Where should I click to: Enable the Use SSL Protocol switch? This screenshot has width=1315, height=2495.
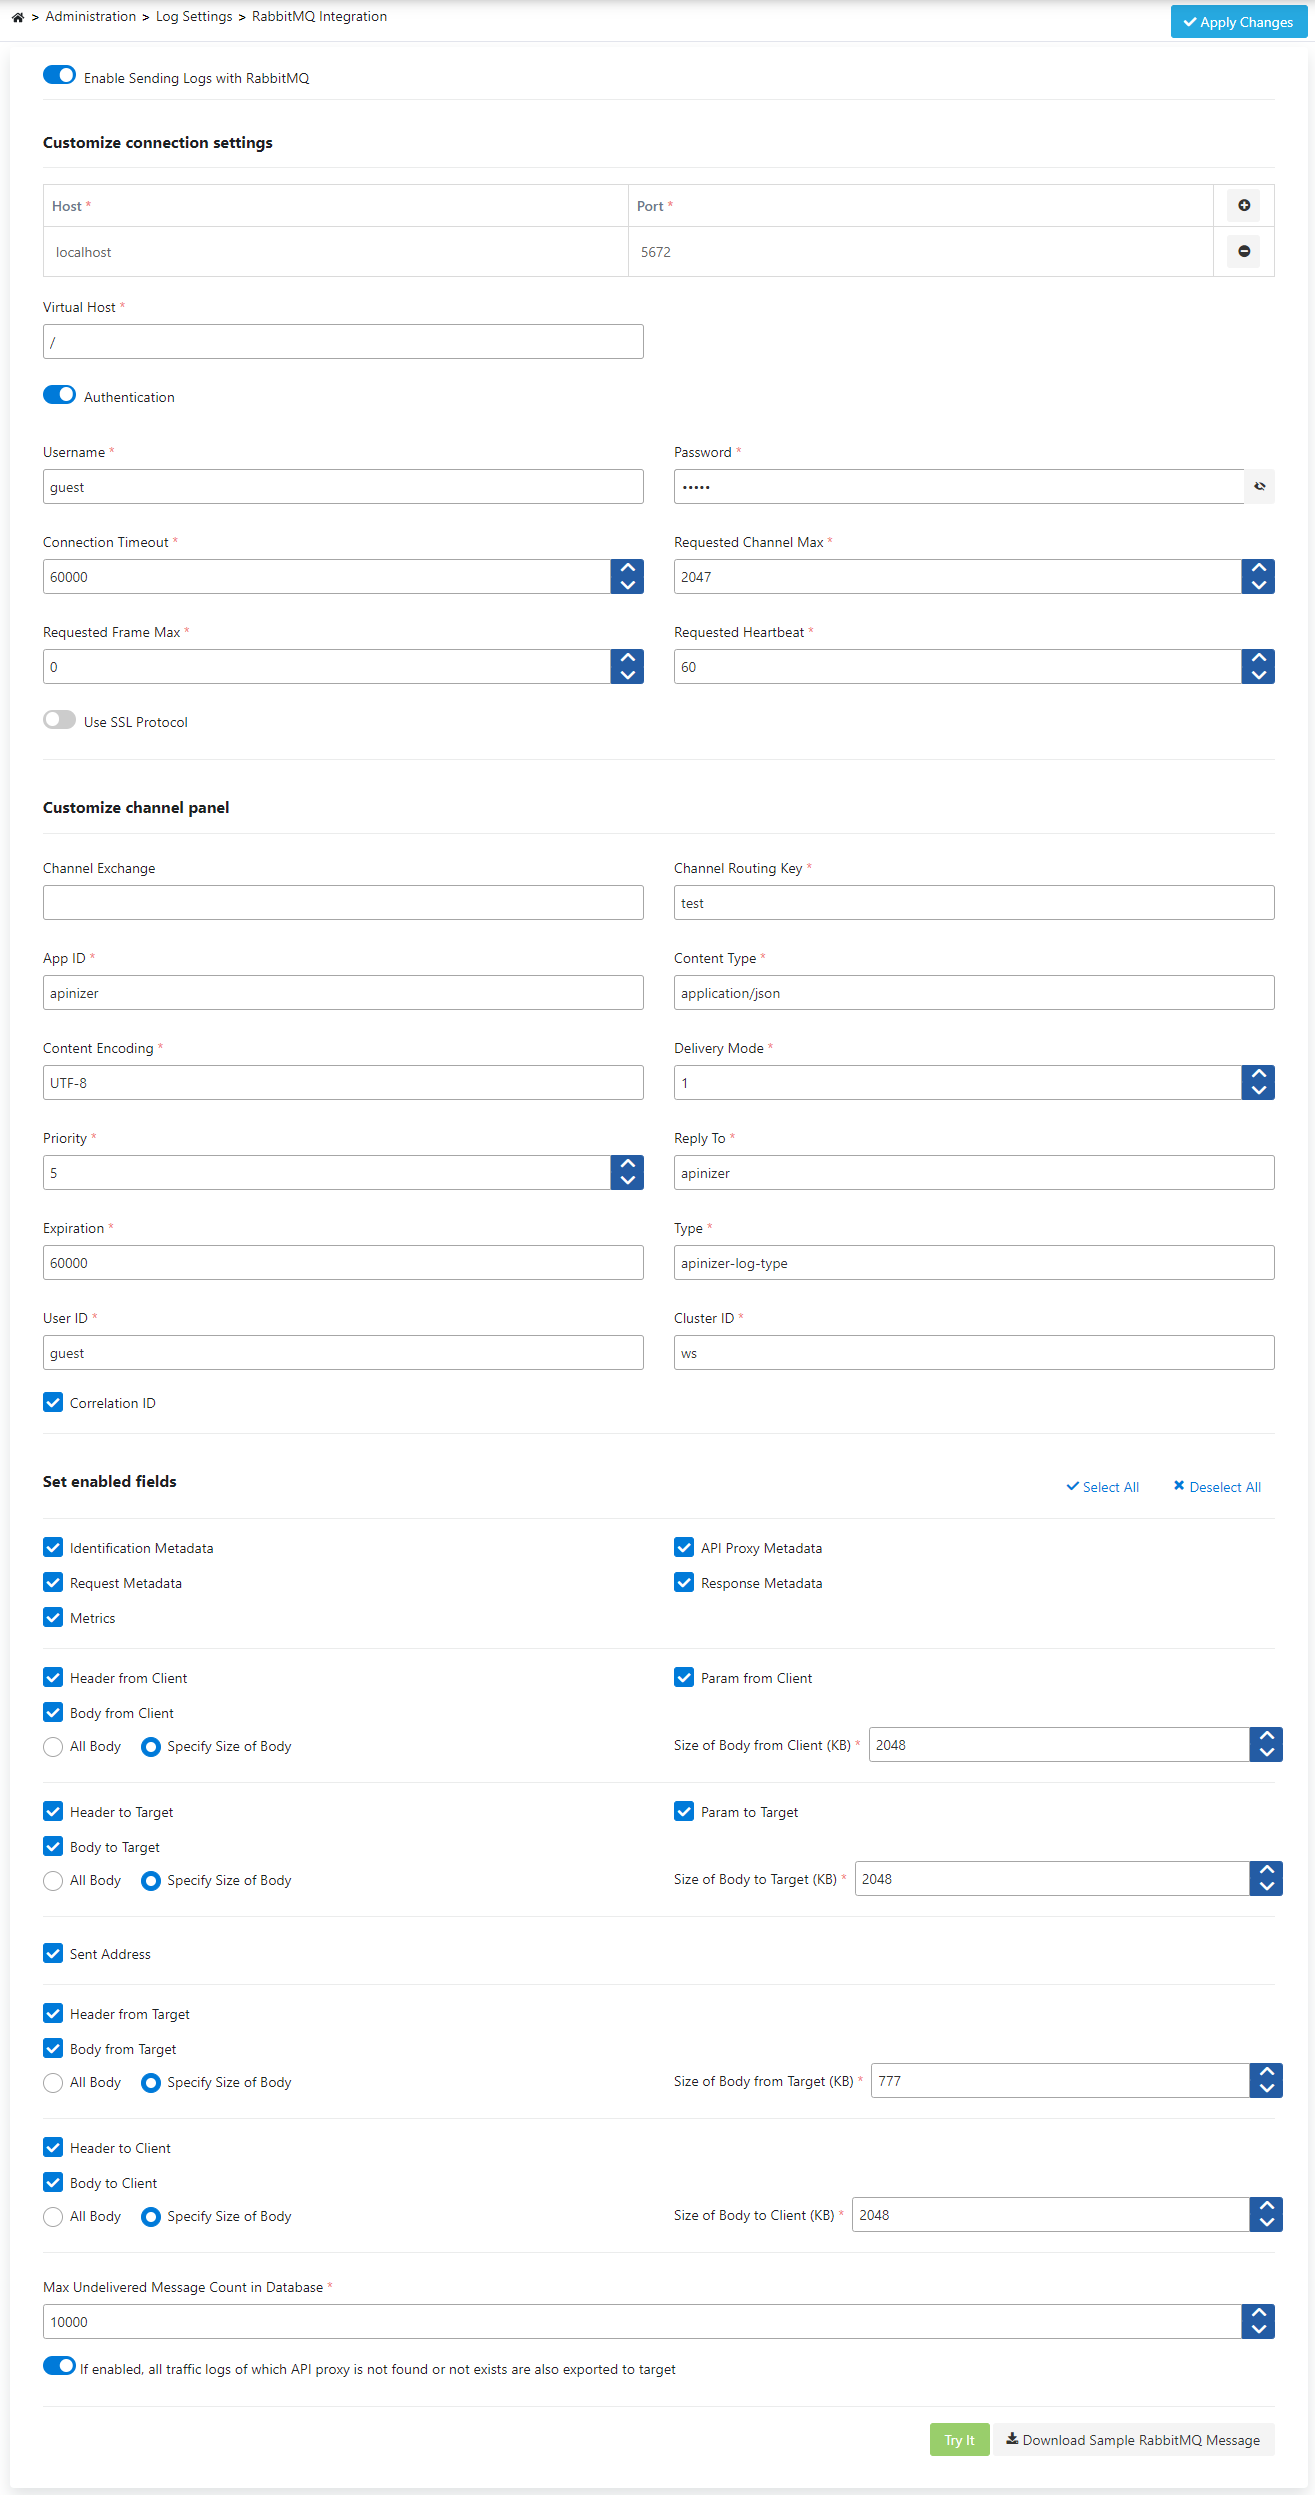pos(59,720)
